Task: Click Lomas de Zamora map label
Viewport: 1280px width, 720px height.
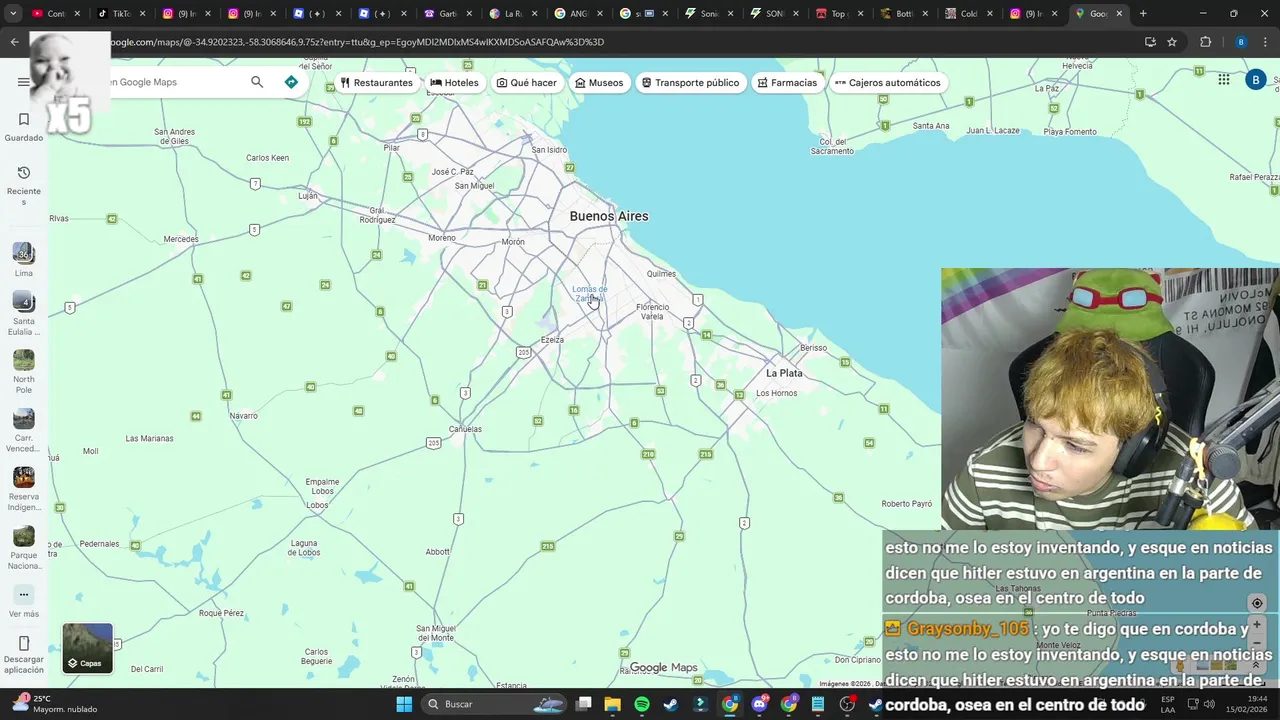Action: 589,293
